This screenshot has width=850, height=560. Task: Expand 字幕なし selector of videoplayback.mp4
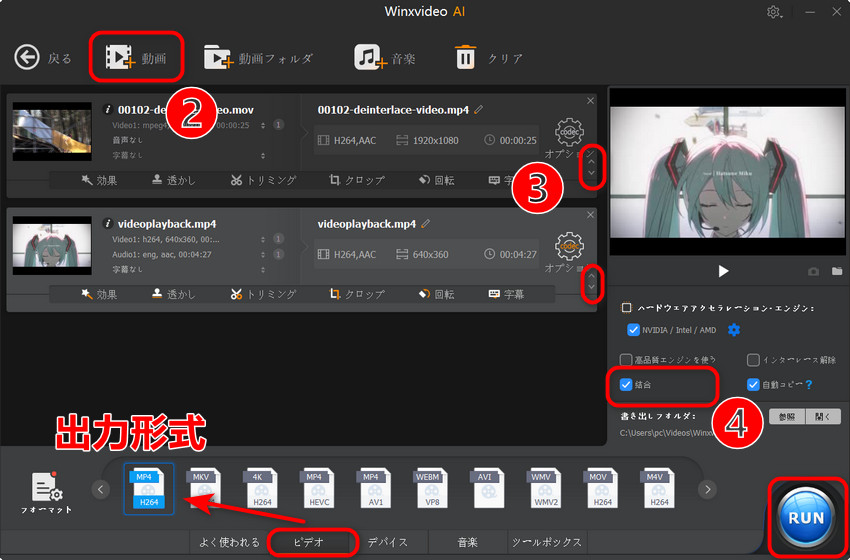click(x=263, y=269)
